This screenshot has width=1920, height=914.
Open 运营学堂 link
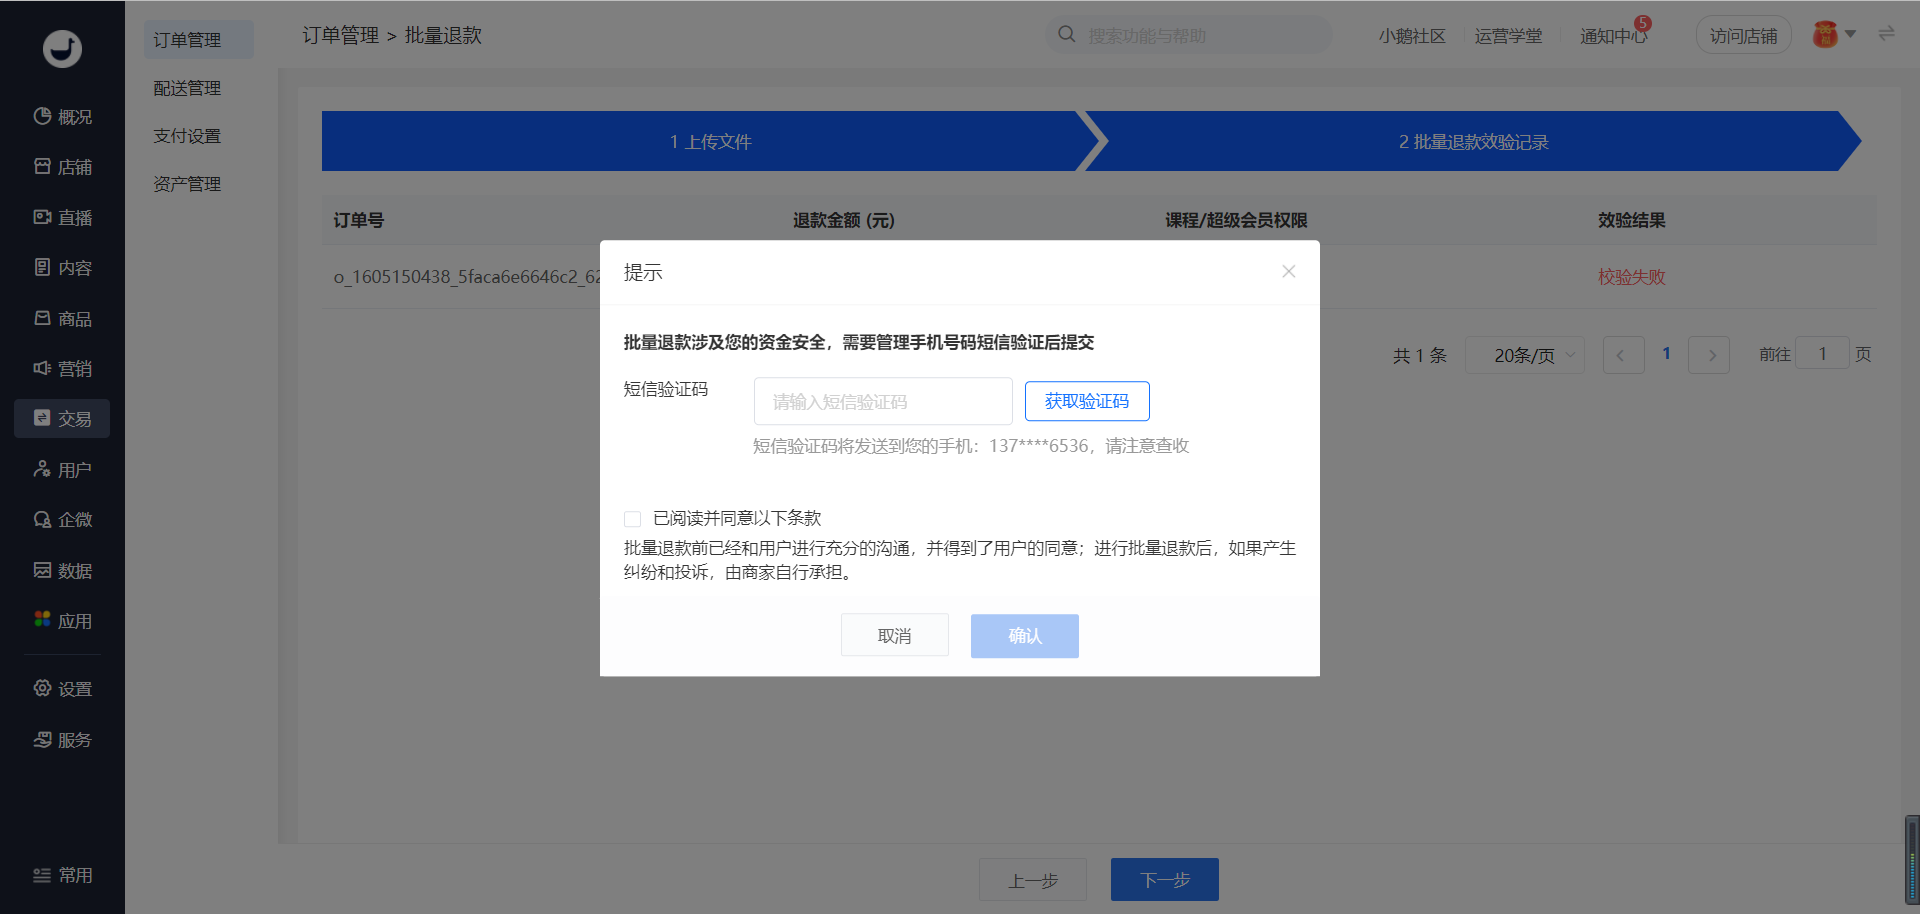point(1508,36)
